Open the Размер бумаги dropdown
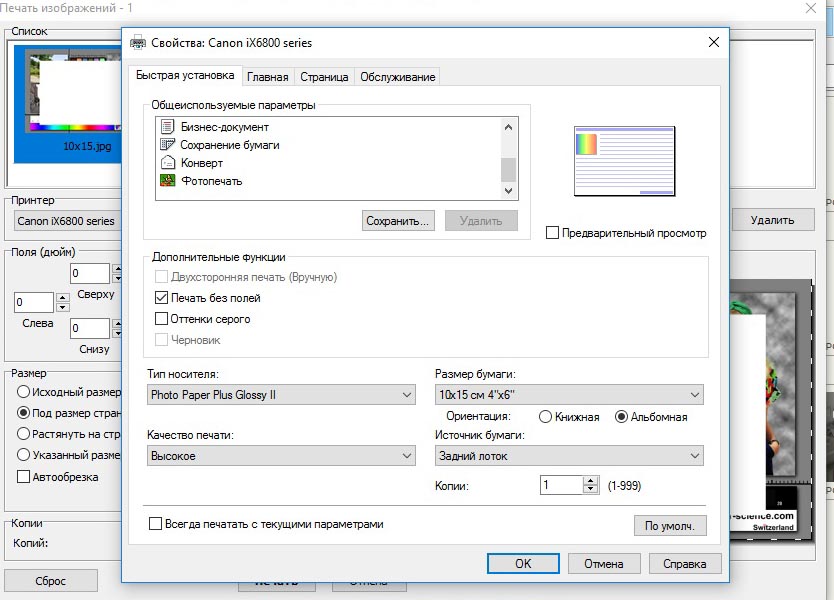The height and width of the screenshot is (600, 834). pos(569,395)
